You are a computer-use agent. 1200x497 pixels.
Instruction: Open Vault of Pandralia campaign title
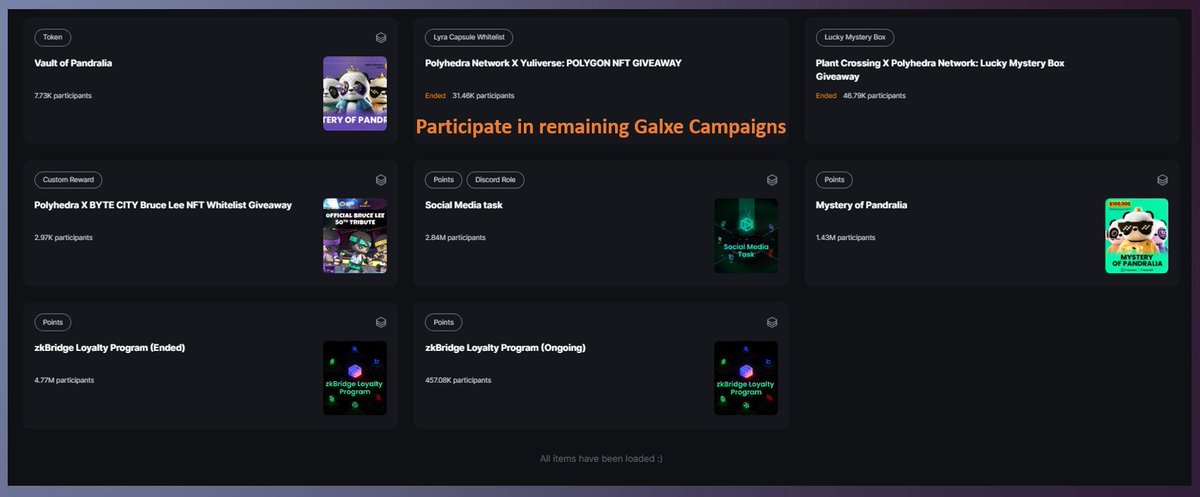(x=73, y=63)
